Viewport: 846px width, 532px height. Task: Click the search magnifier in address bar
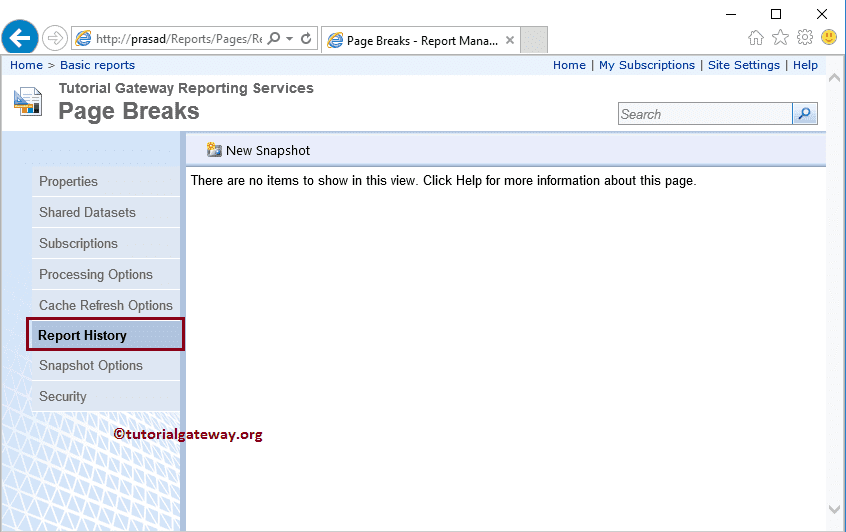[274, 38]
